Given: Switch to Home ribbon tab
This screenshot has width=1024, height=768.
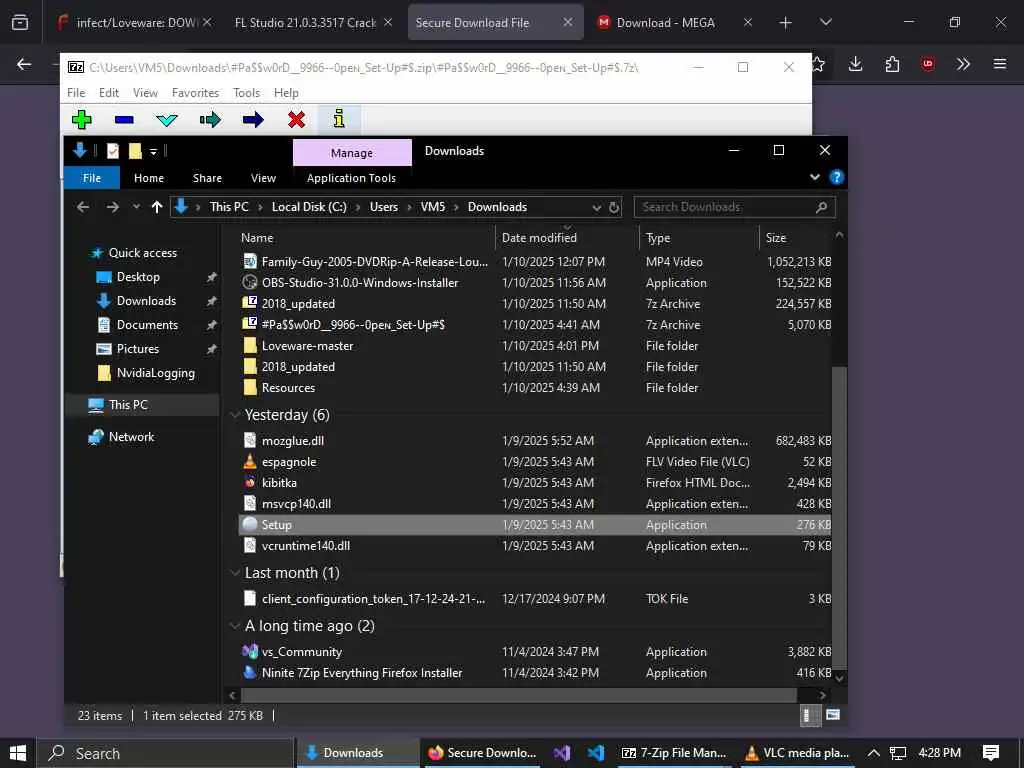Looking at the screenshot, I should pos(149,178).
